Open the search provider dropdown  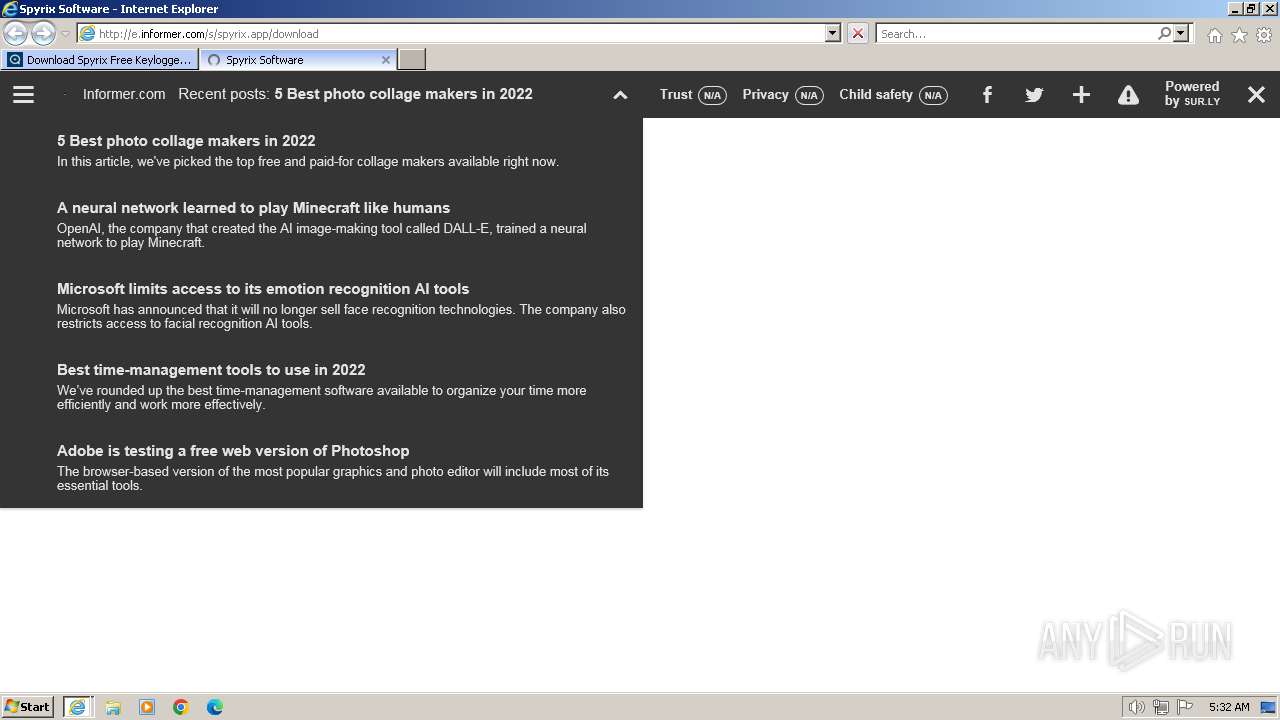coord(1181,33)
